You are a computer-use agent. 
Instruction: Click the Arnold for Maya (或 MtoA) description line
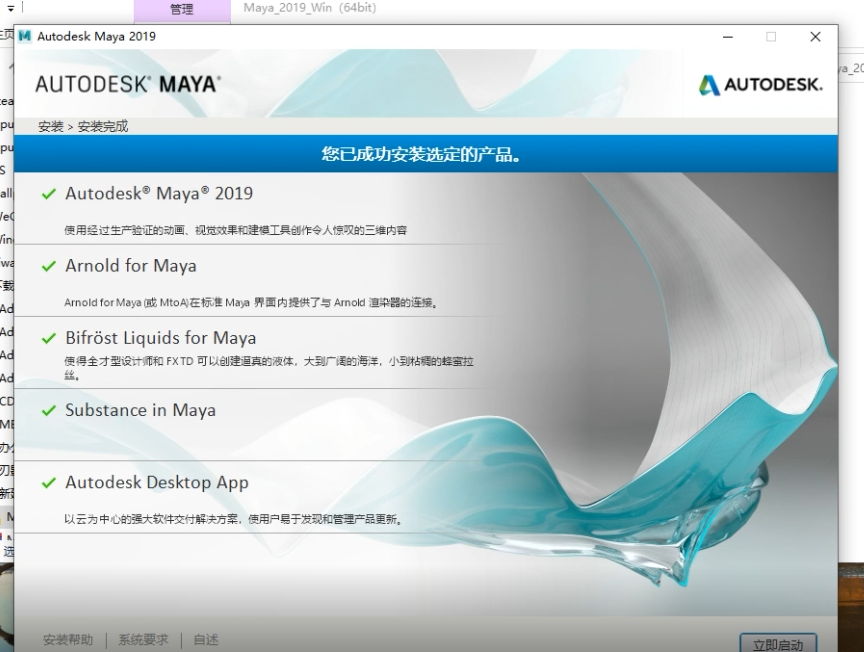point(251,303)
